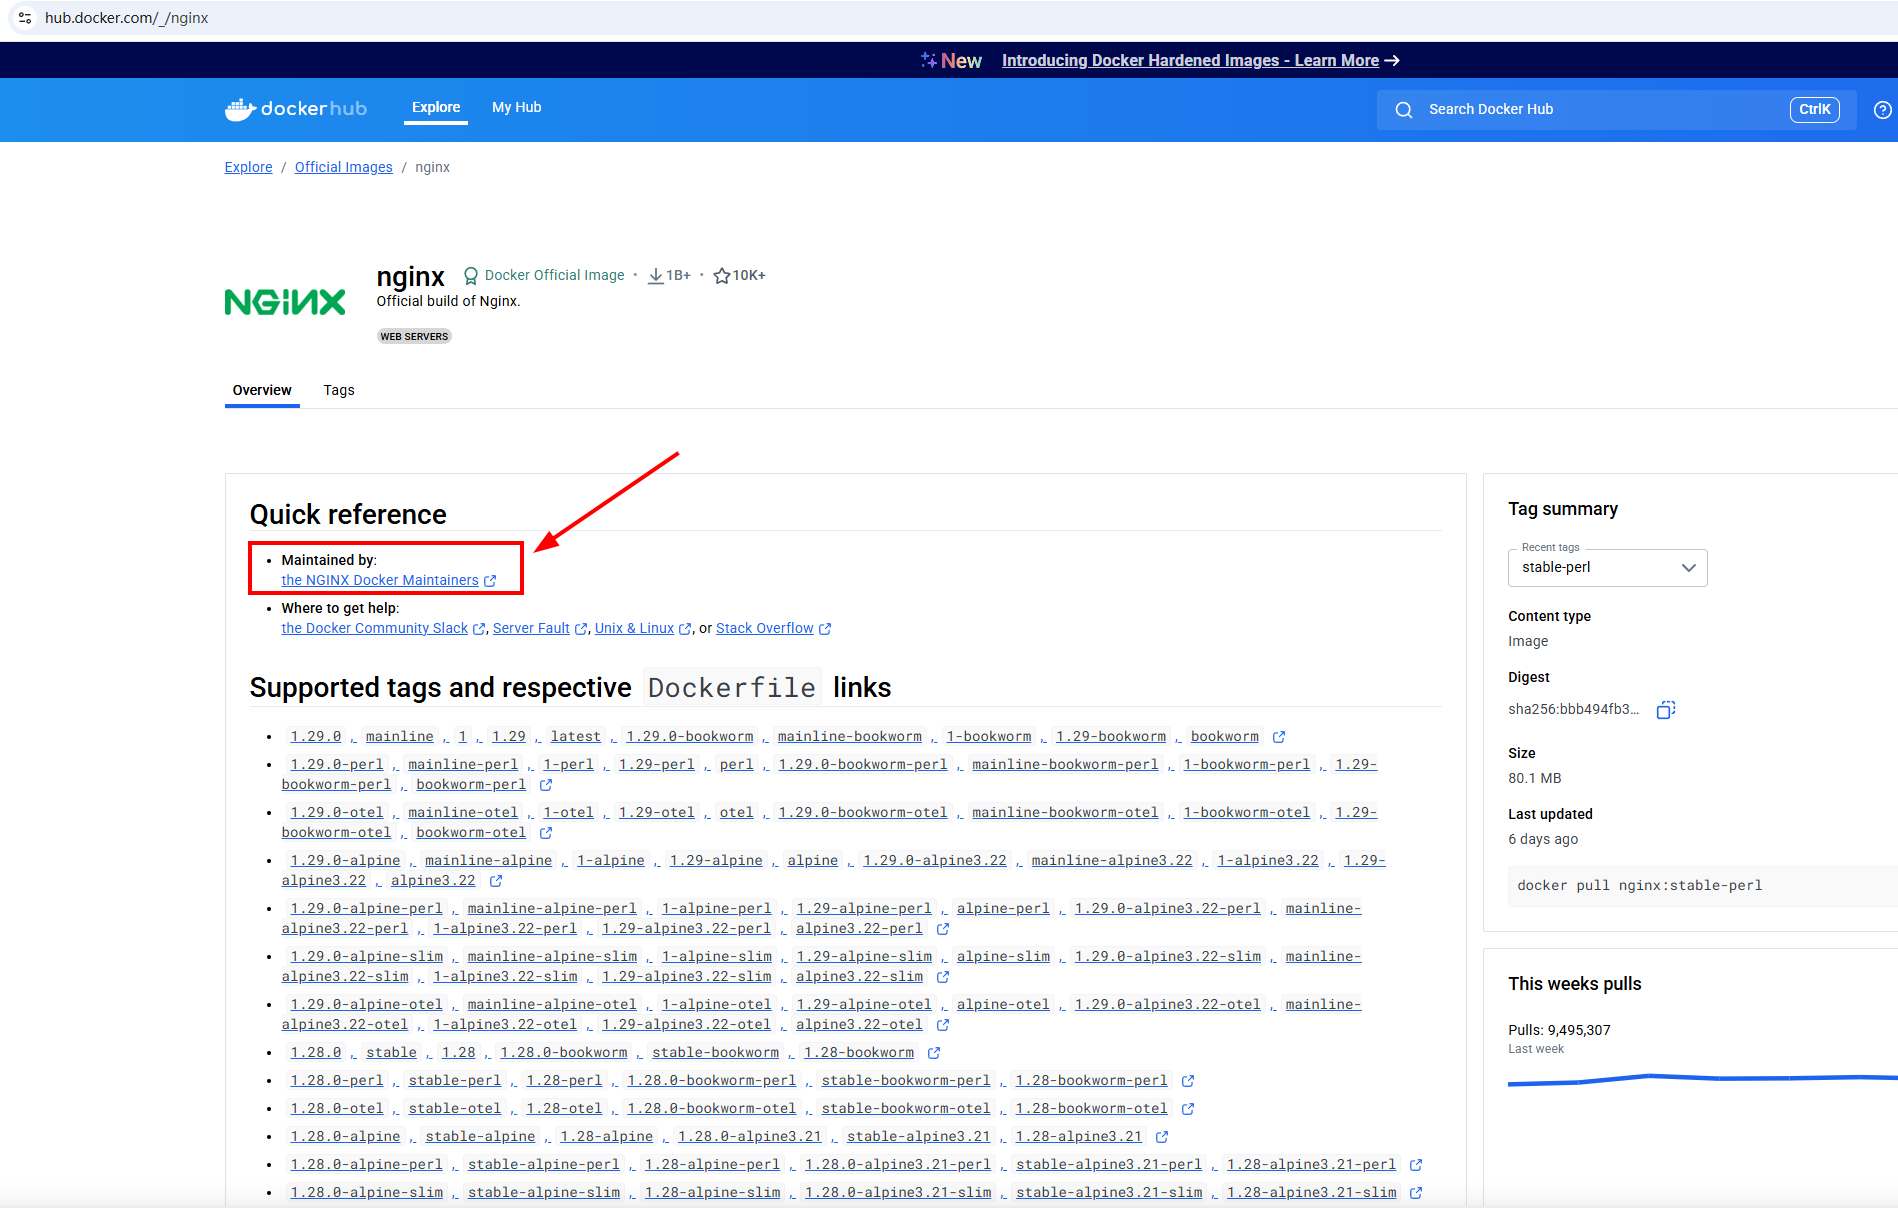The width and height of the screenshot is (1898, 1208).
Task: Open external link icon after 1.28-alpine3.21-slim row
Action: [1416, 1193]
